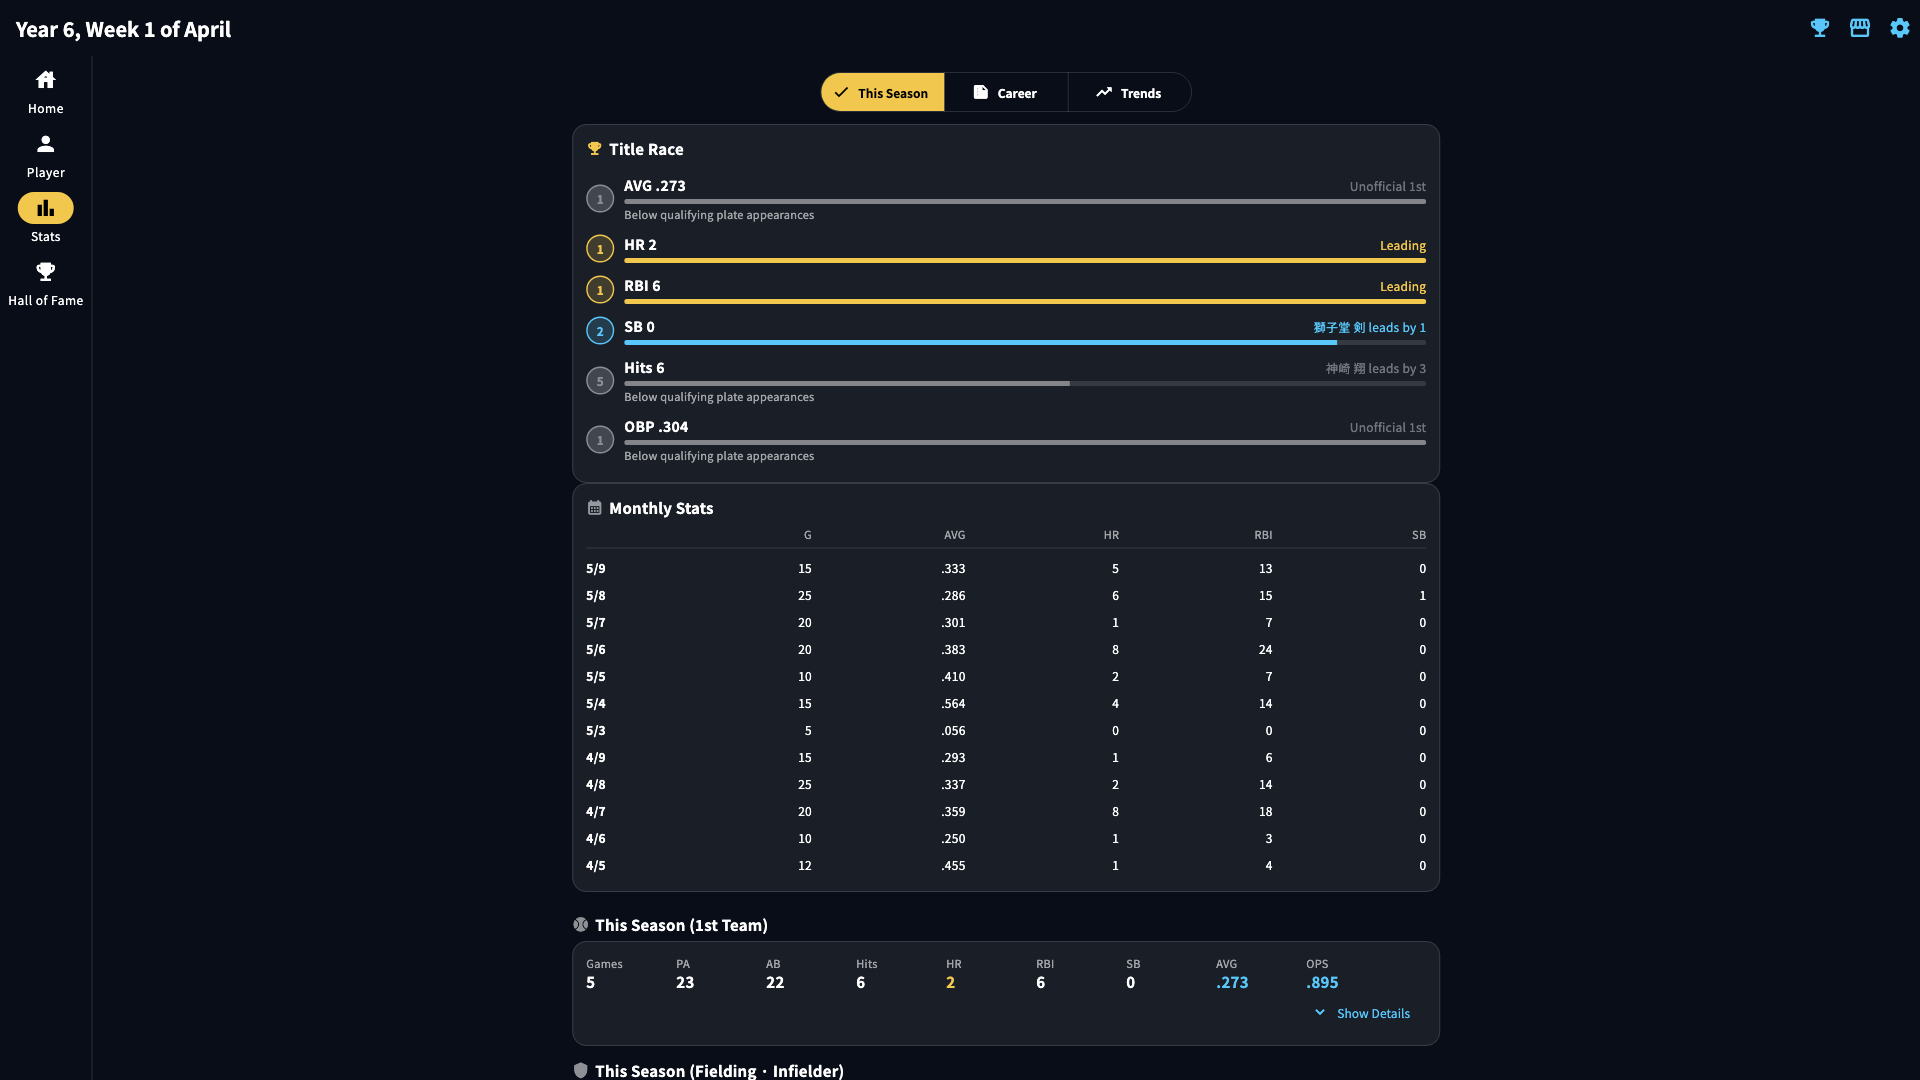The image size is (1920, 1080).
Task: Click baseball icon beside This Season (1st Team)
Action: [x=581, y=925]
